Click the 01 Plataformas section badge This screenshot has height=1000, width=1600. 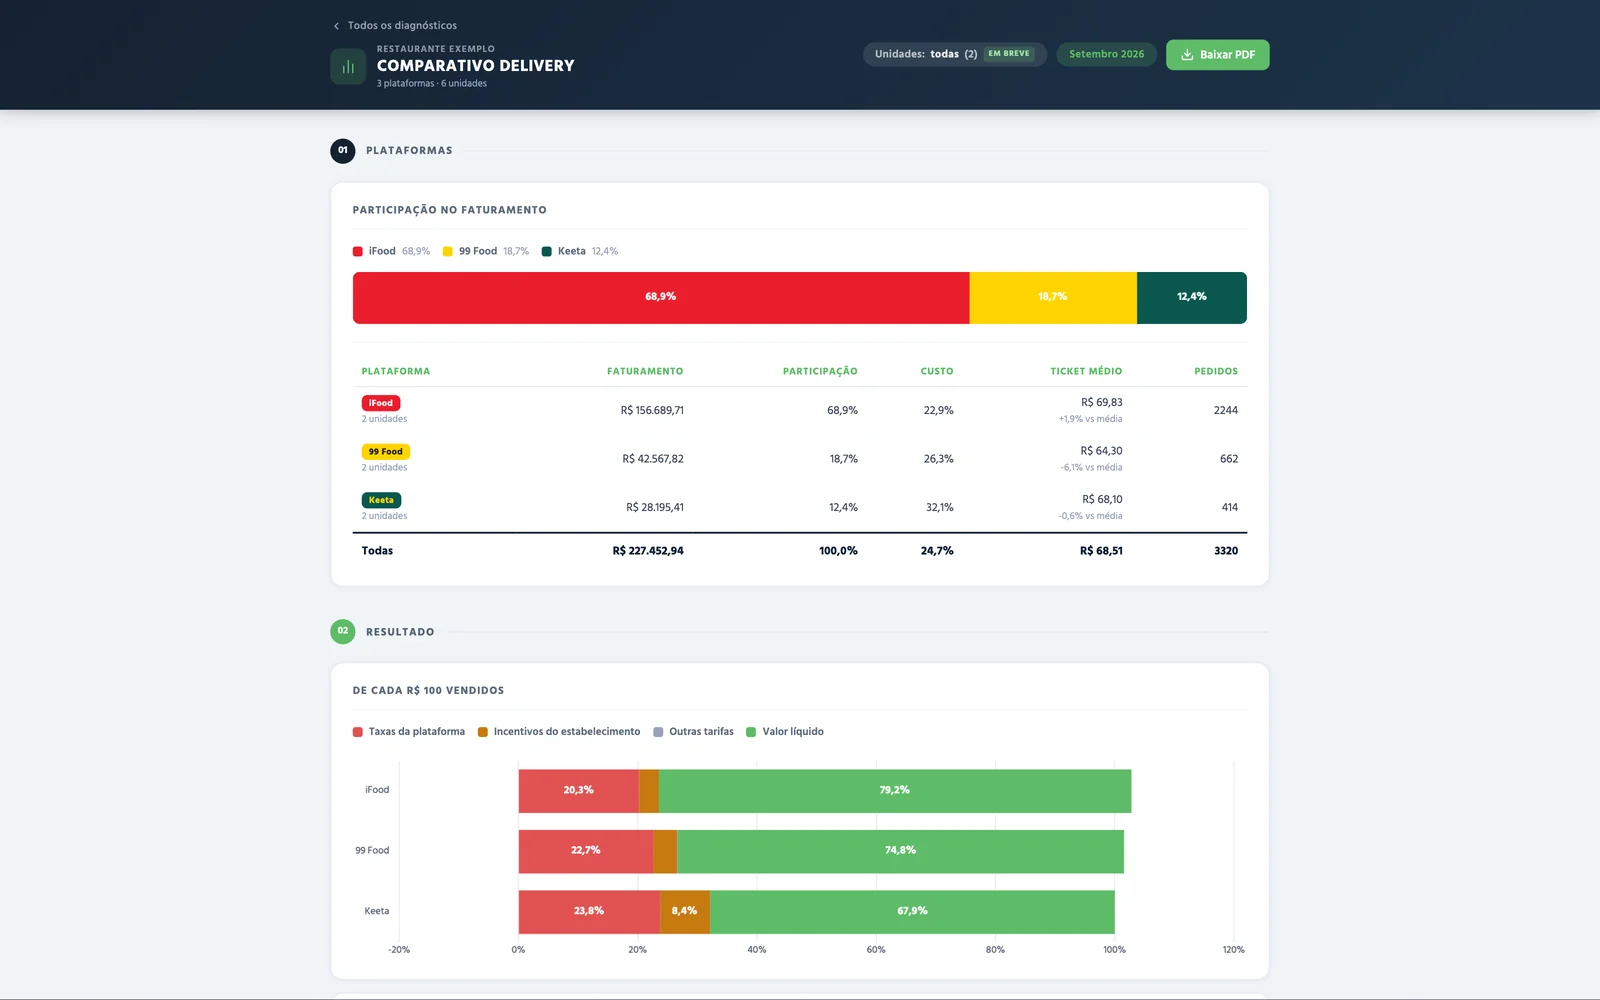point(343,151)
